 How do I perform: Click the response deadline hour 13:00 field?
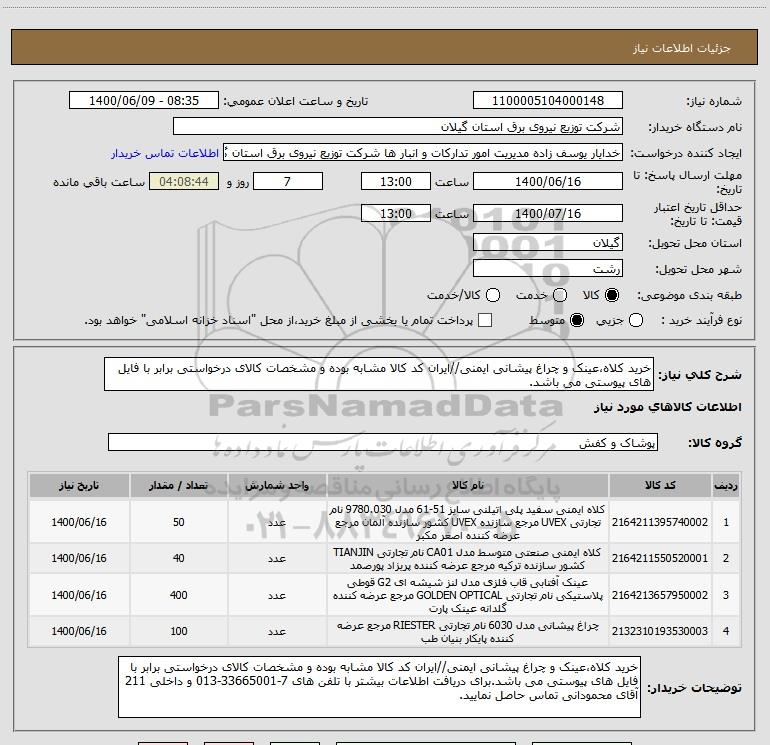coord(396,181)
